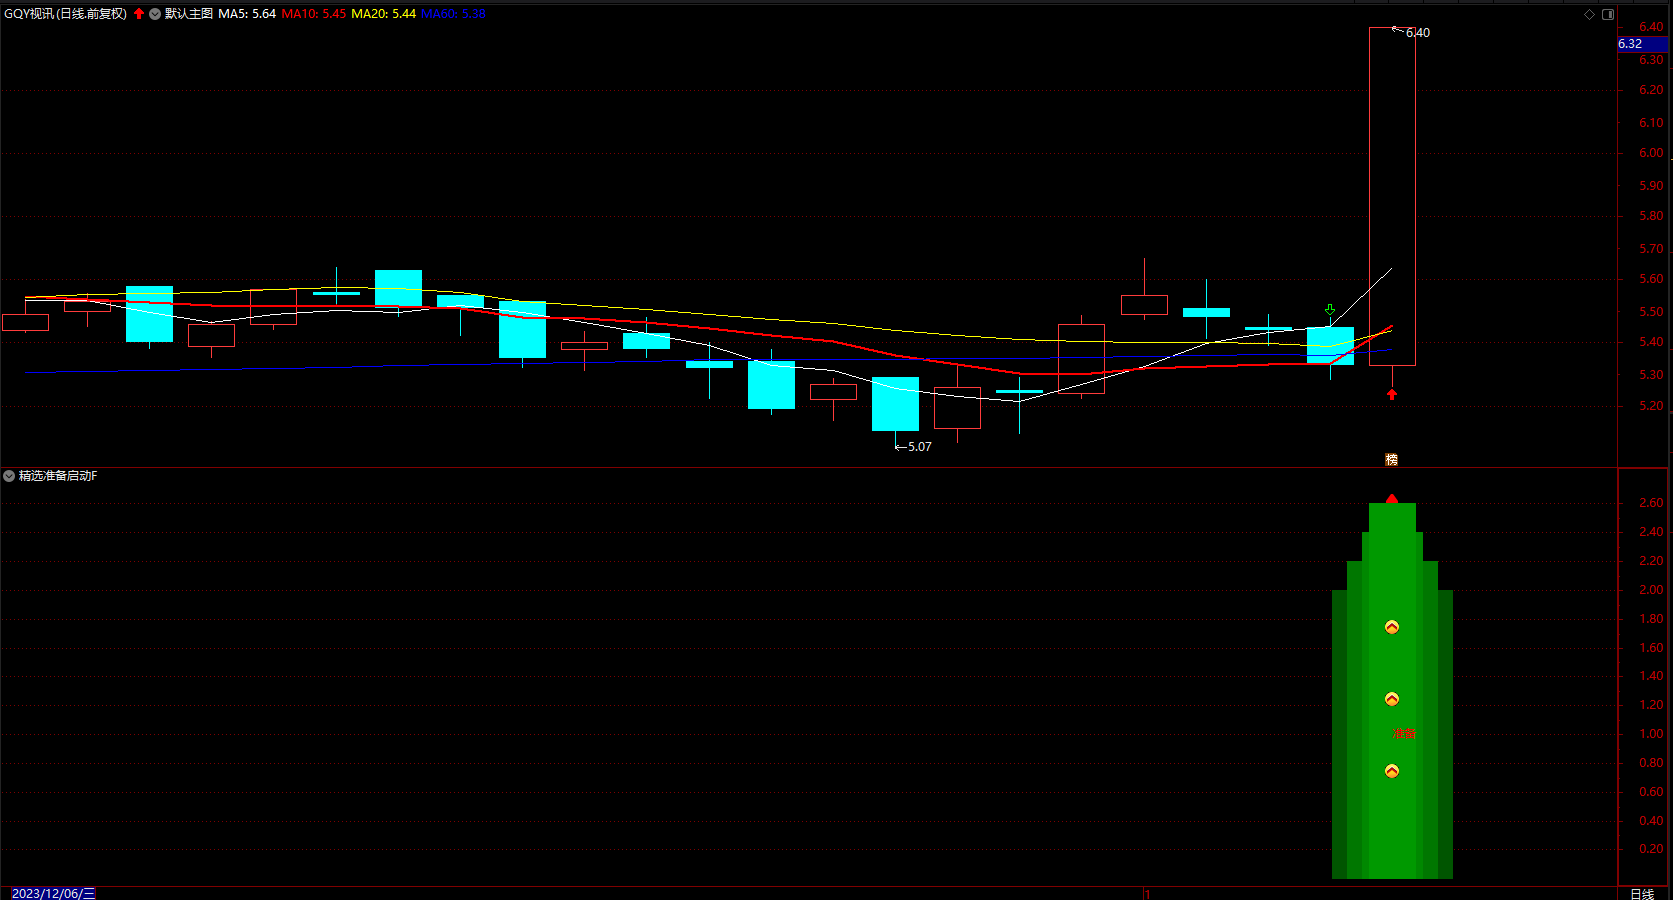Click the diamond icon at chart top right
Viewport: 1673px width, 900px height.
1589,14
